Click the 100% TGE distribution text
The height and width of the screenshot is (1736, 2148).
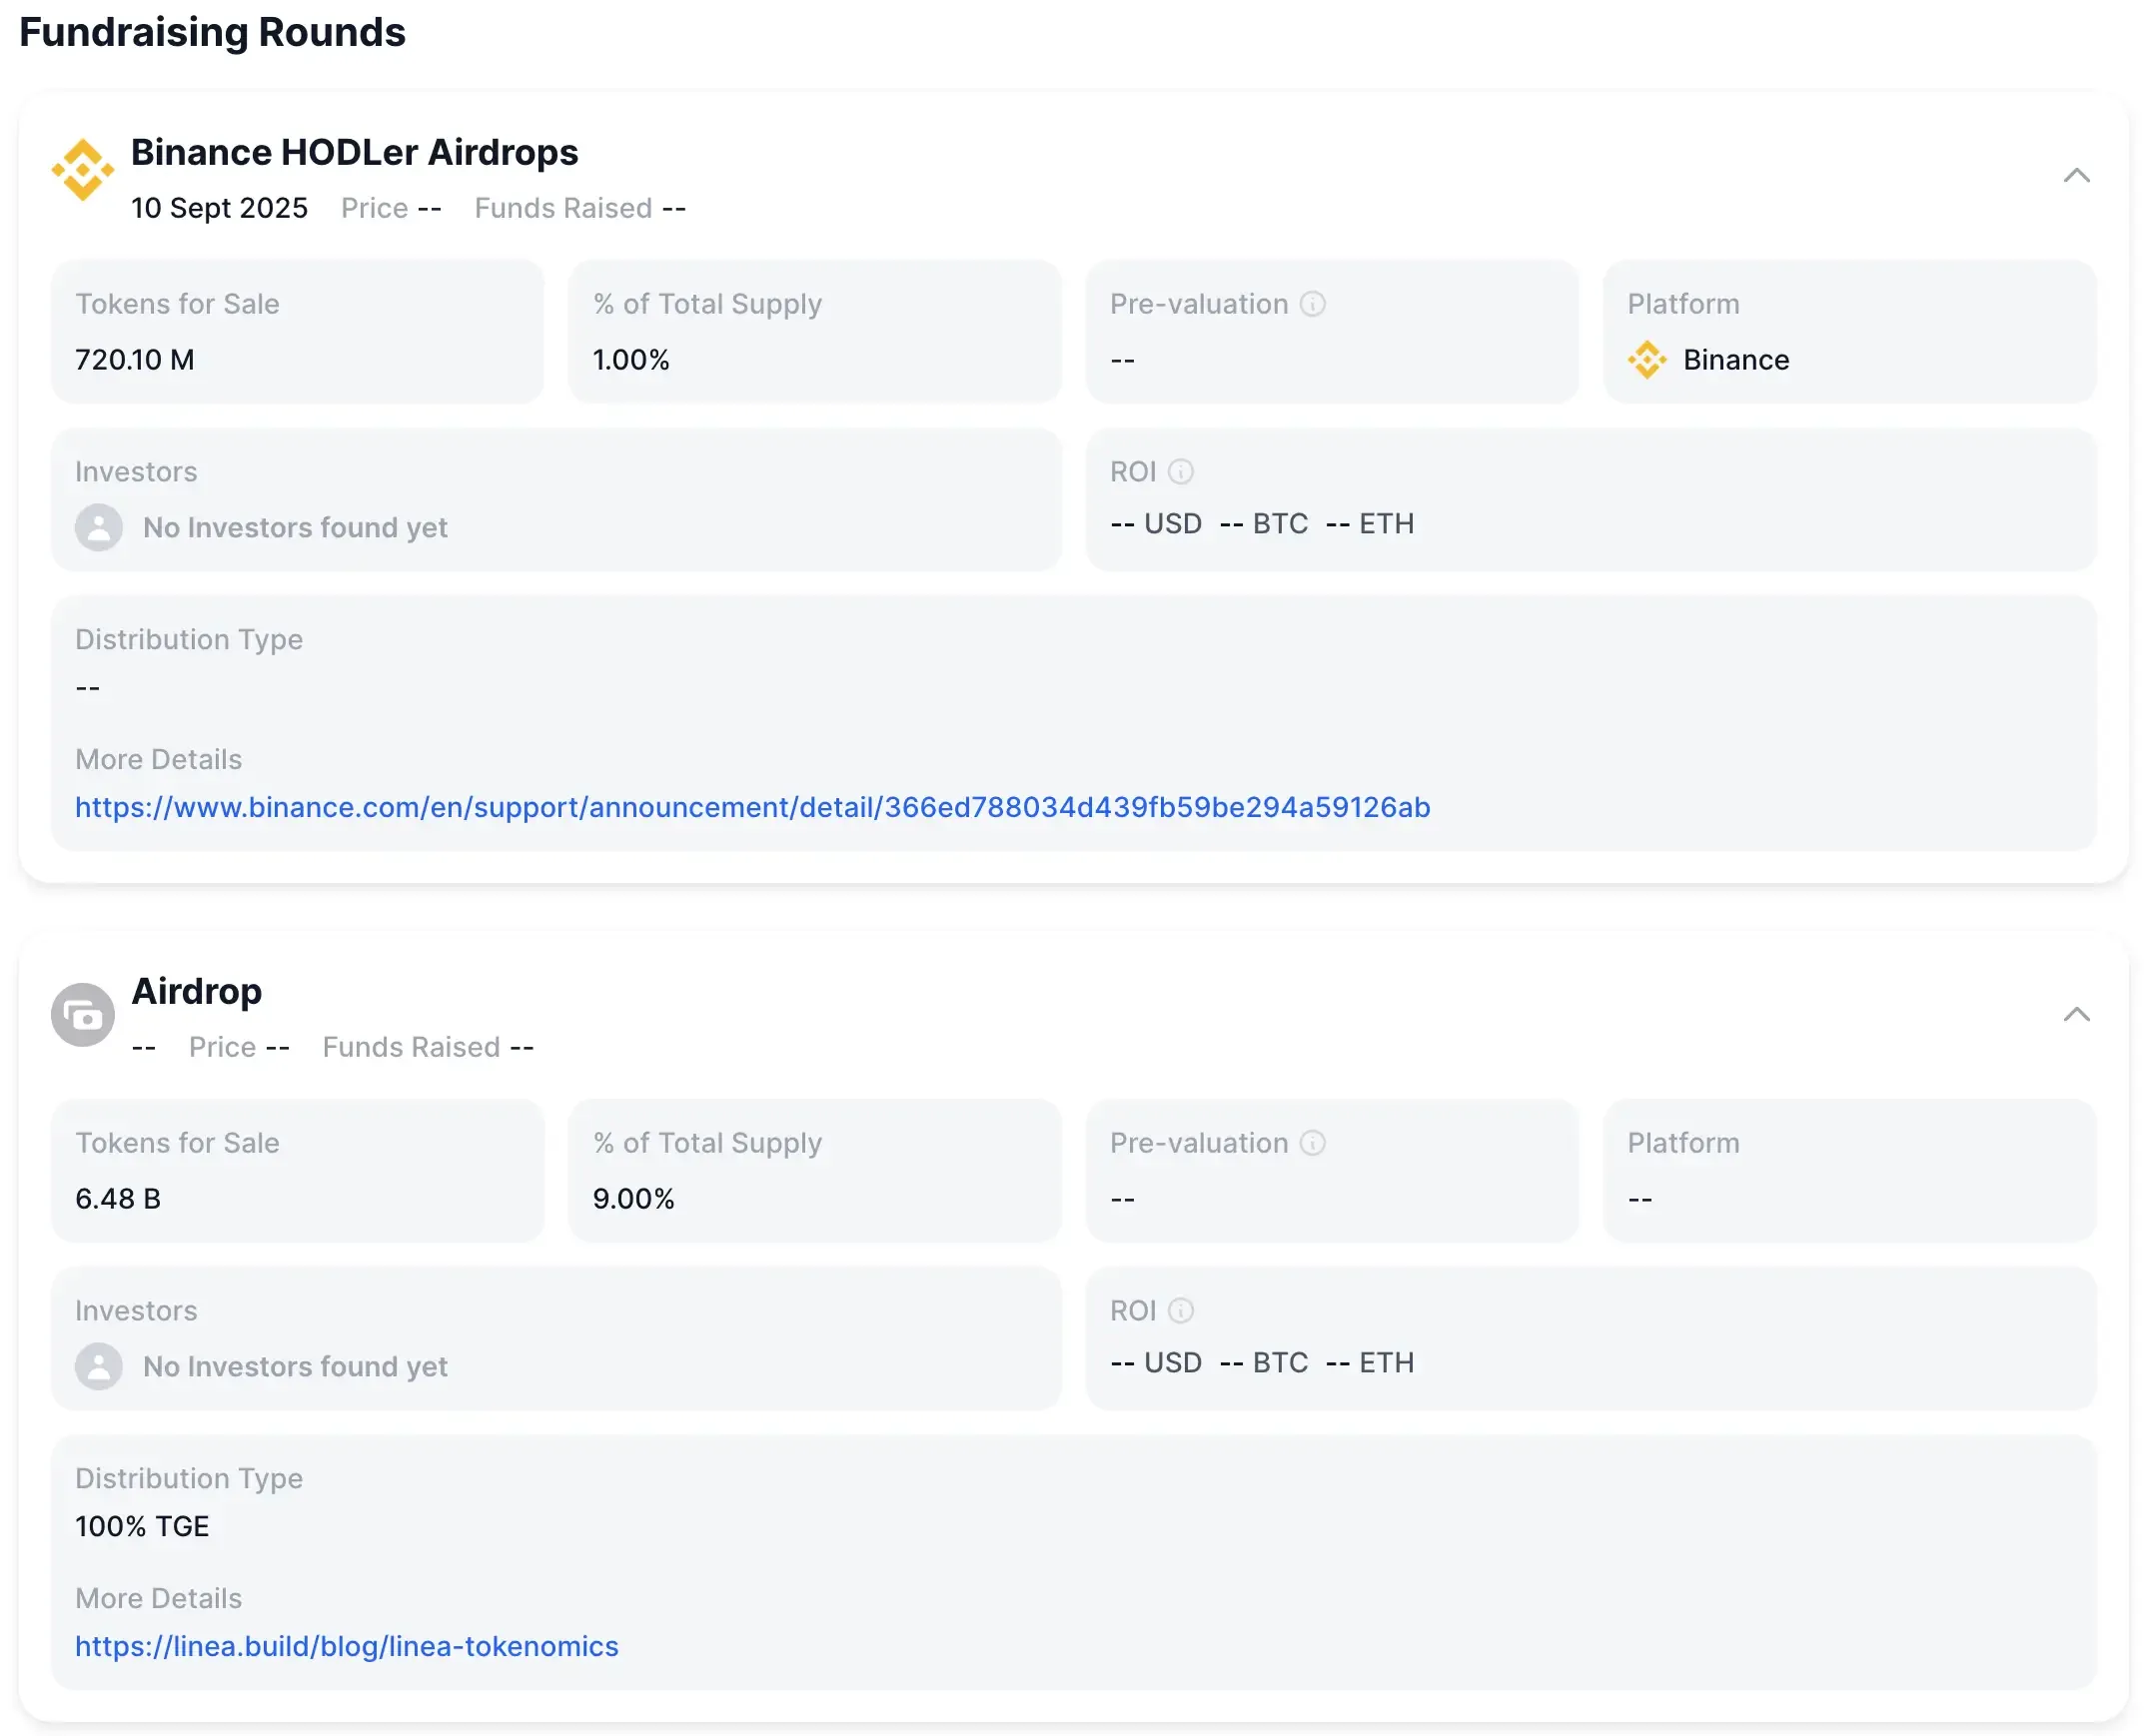[x=142, y=1526]
